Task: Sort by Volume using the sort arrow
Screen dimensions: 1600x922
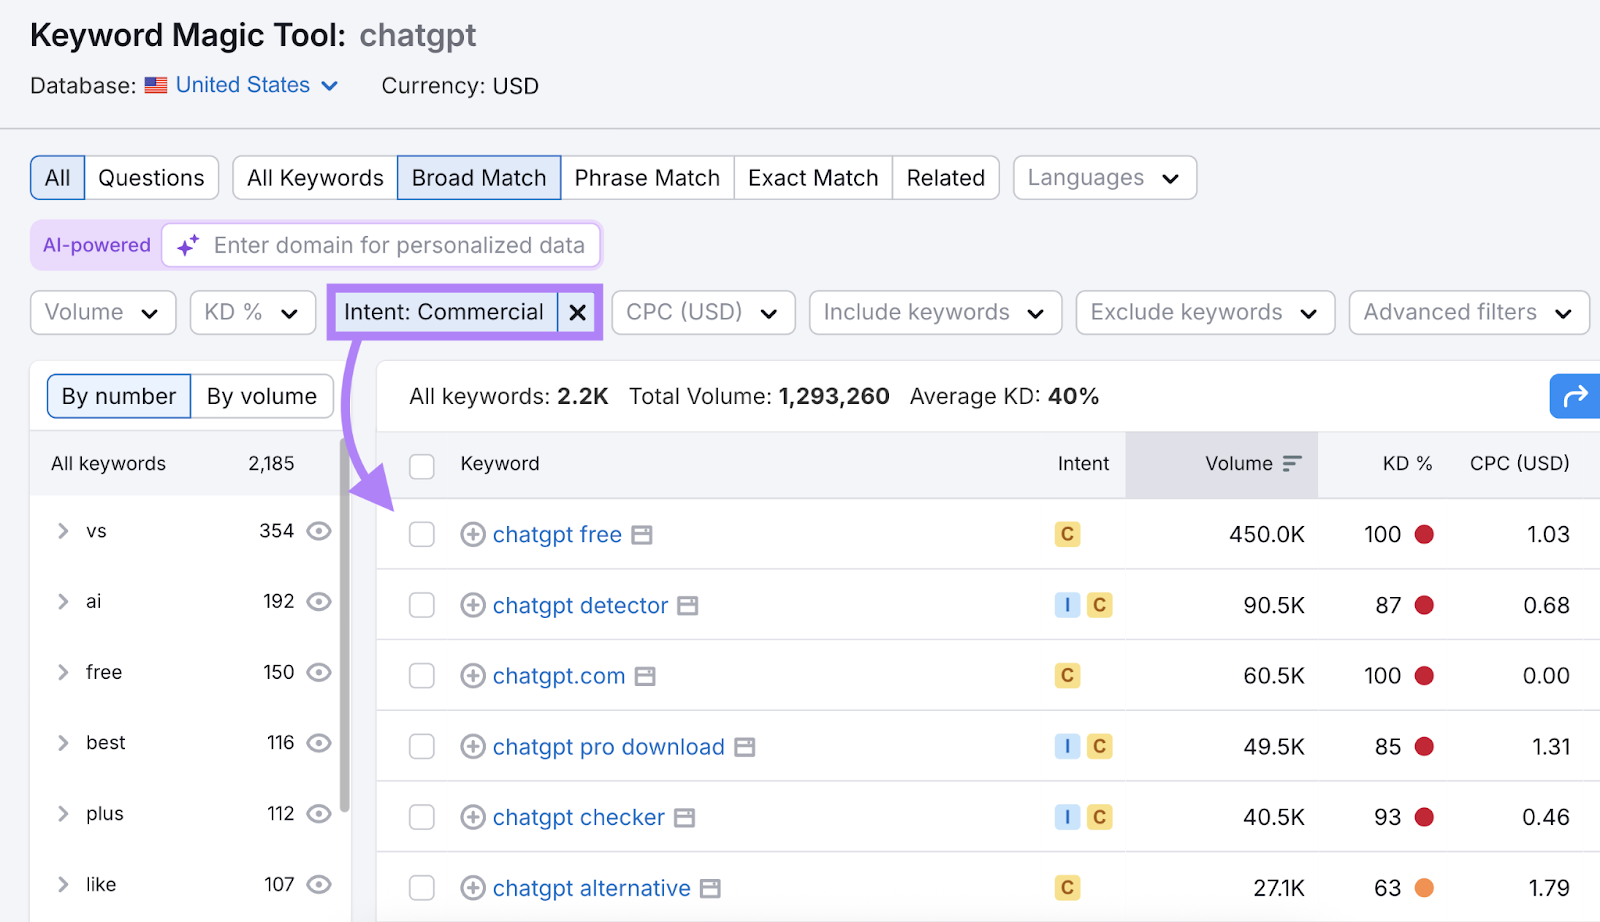Action: click(1293, 463)
